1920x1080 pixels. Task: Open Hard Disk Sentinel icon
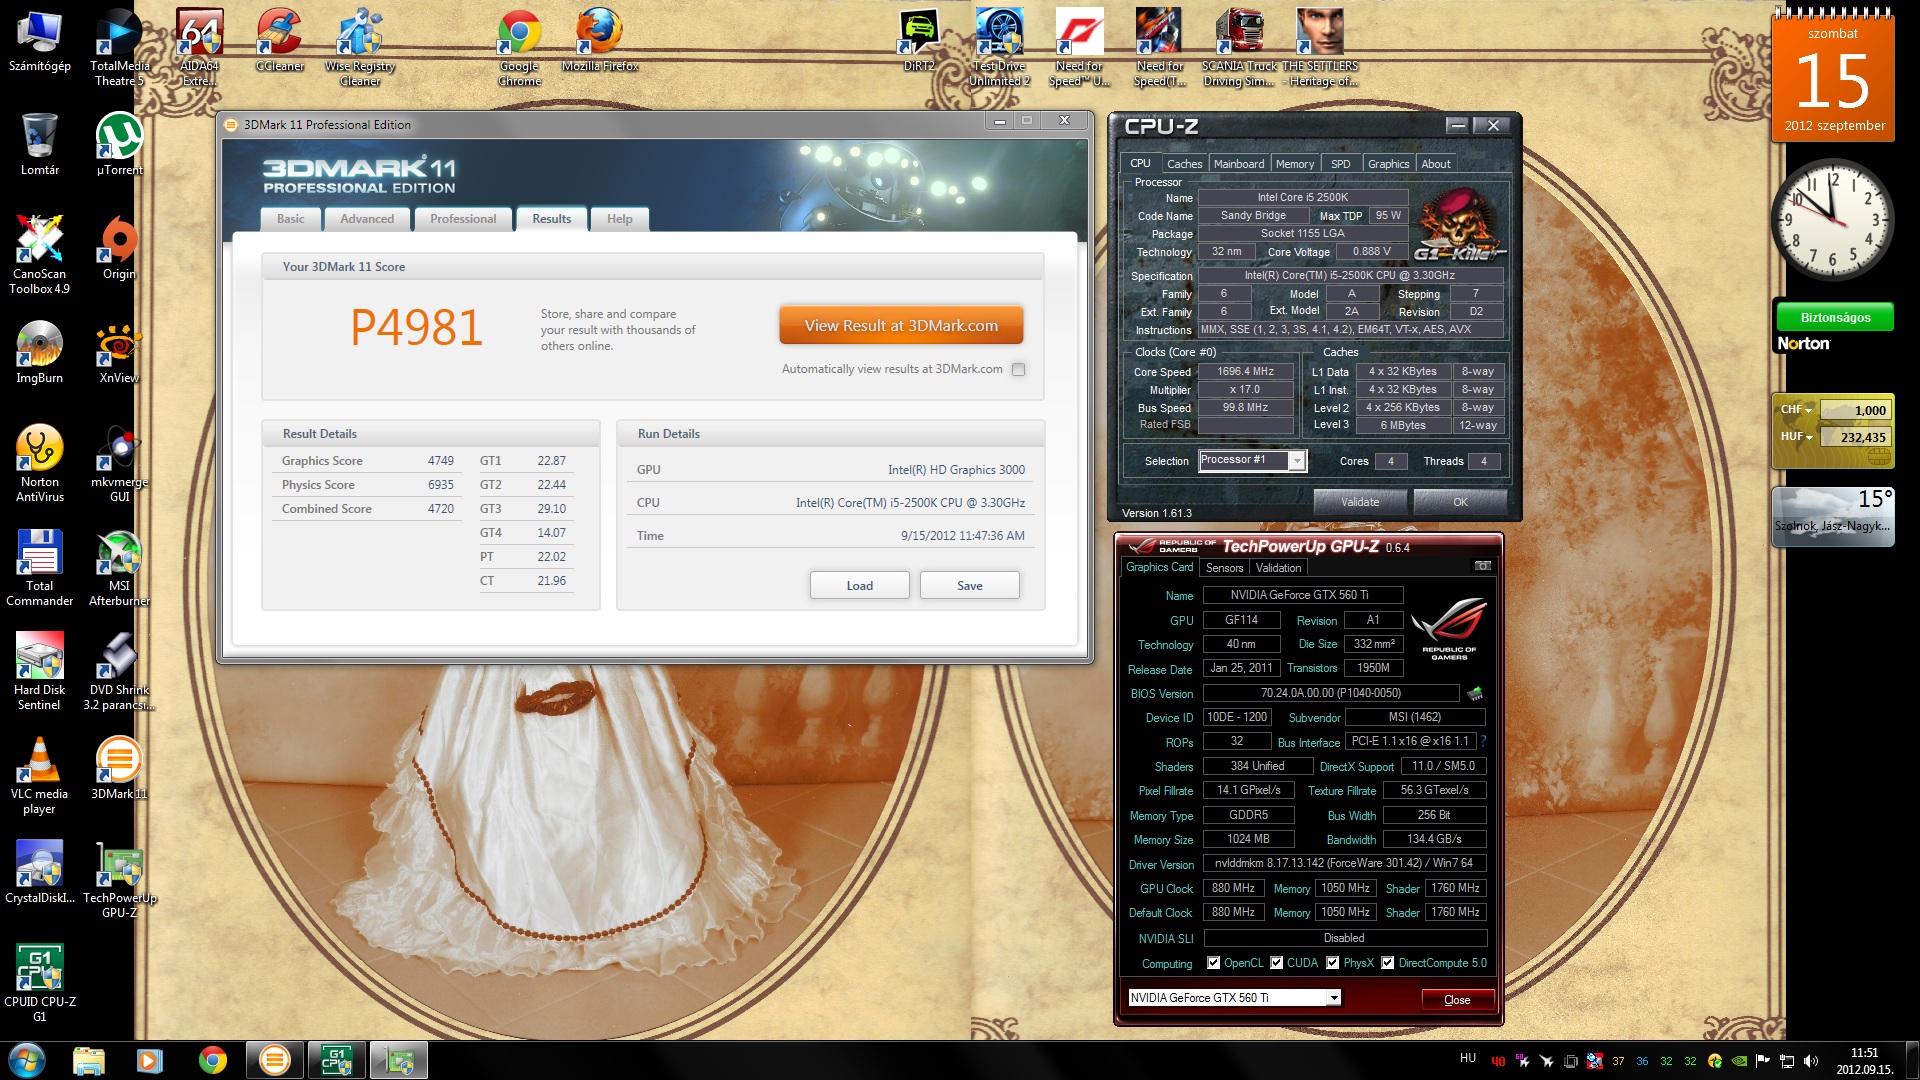[x=40, y=672]
